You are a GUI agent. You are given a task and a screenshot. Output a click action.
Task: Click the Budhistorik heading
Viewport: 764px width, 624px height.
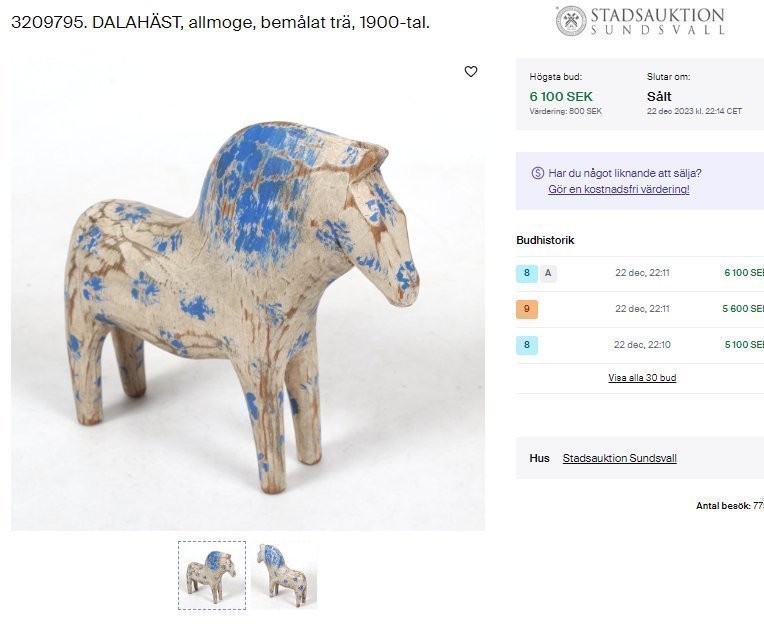coord(545,240)
